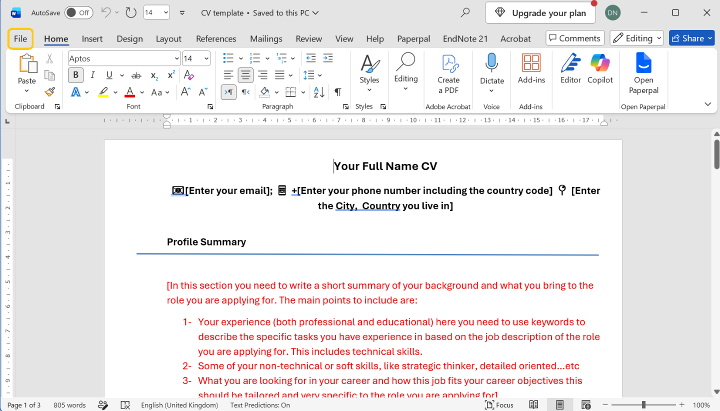Redo the last action
Image resolution: width=720 pixels, height=411 pixels.
click(x=131, y=12)
